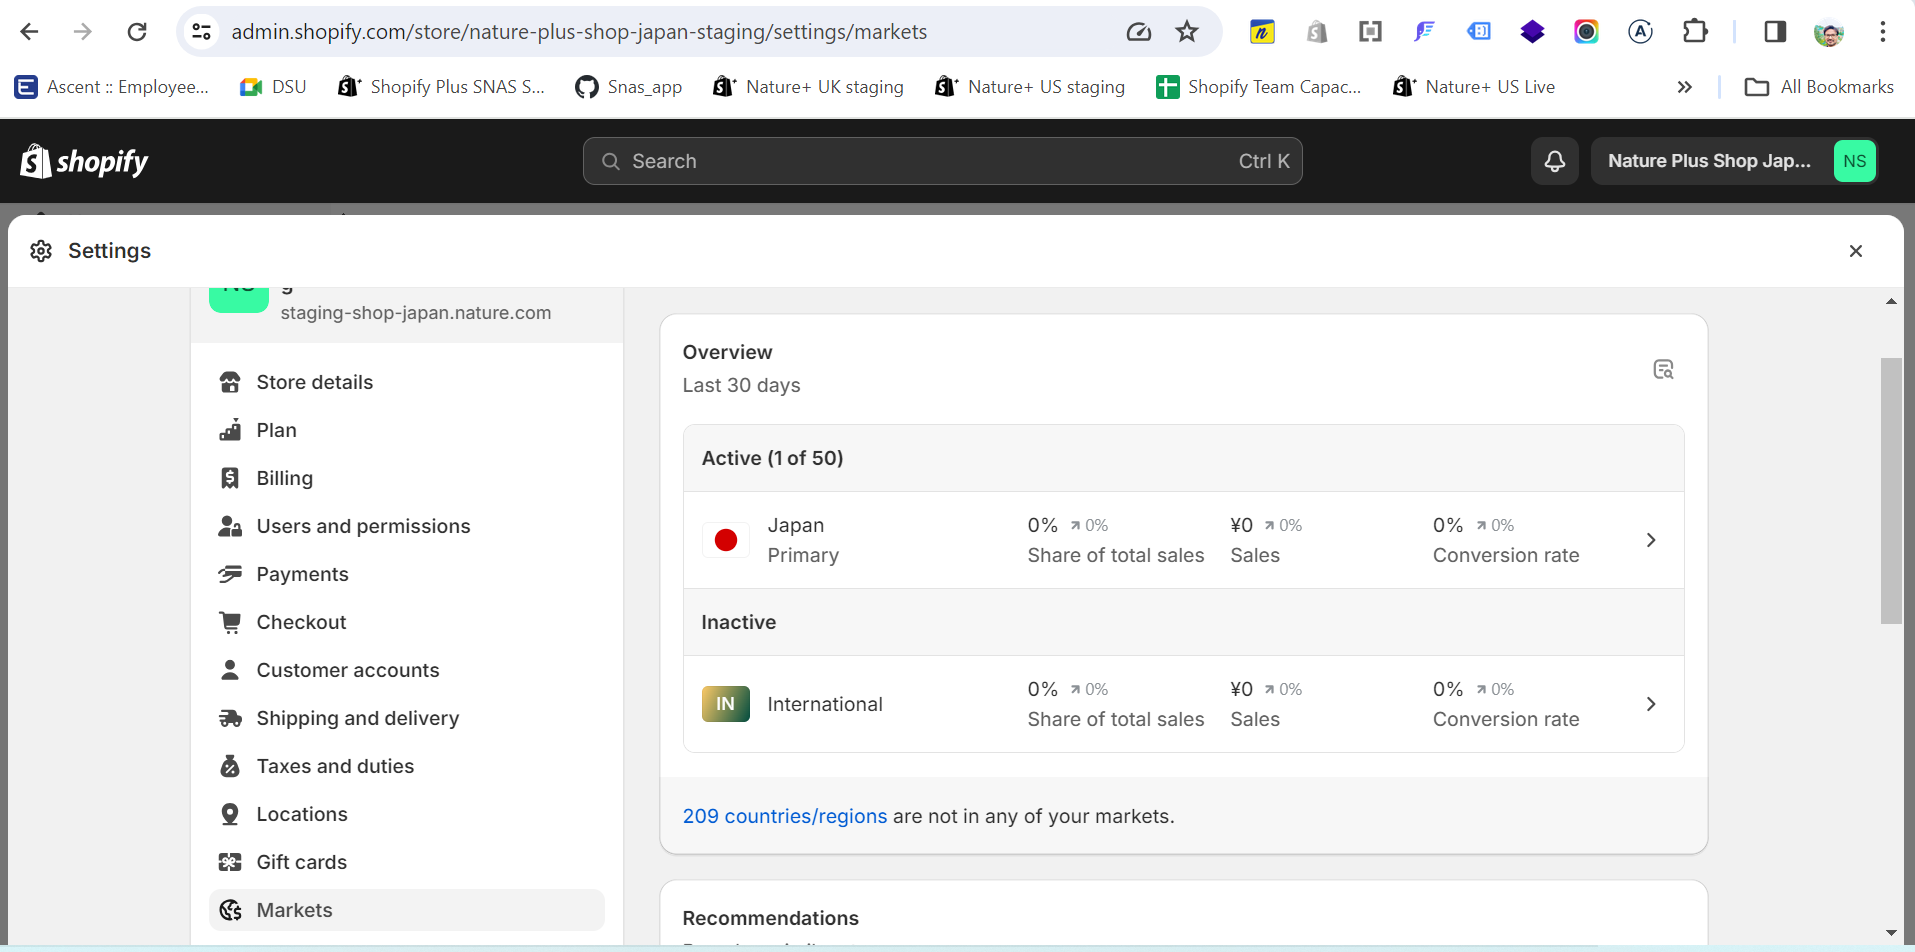Open Payments settings
1915x952 pixels.
(406, 574)
